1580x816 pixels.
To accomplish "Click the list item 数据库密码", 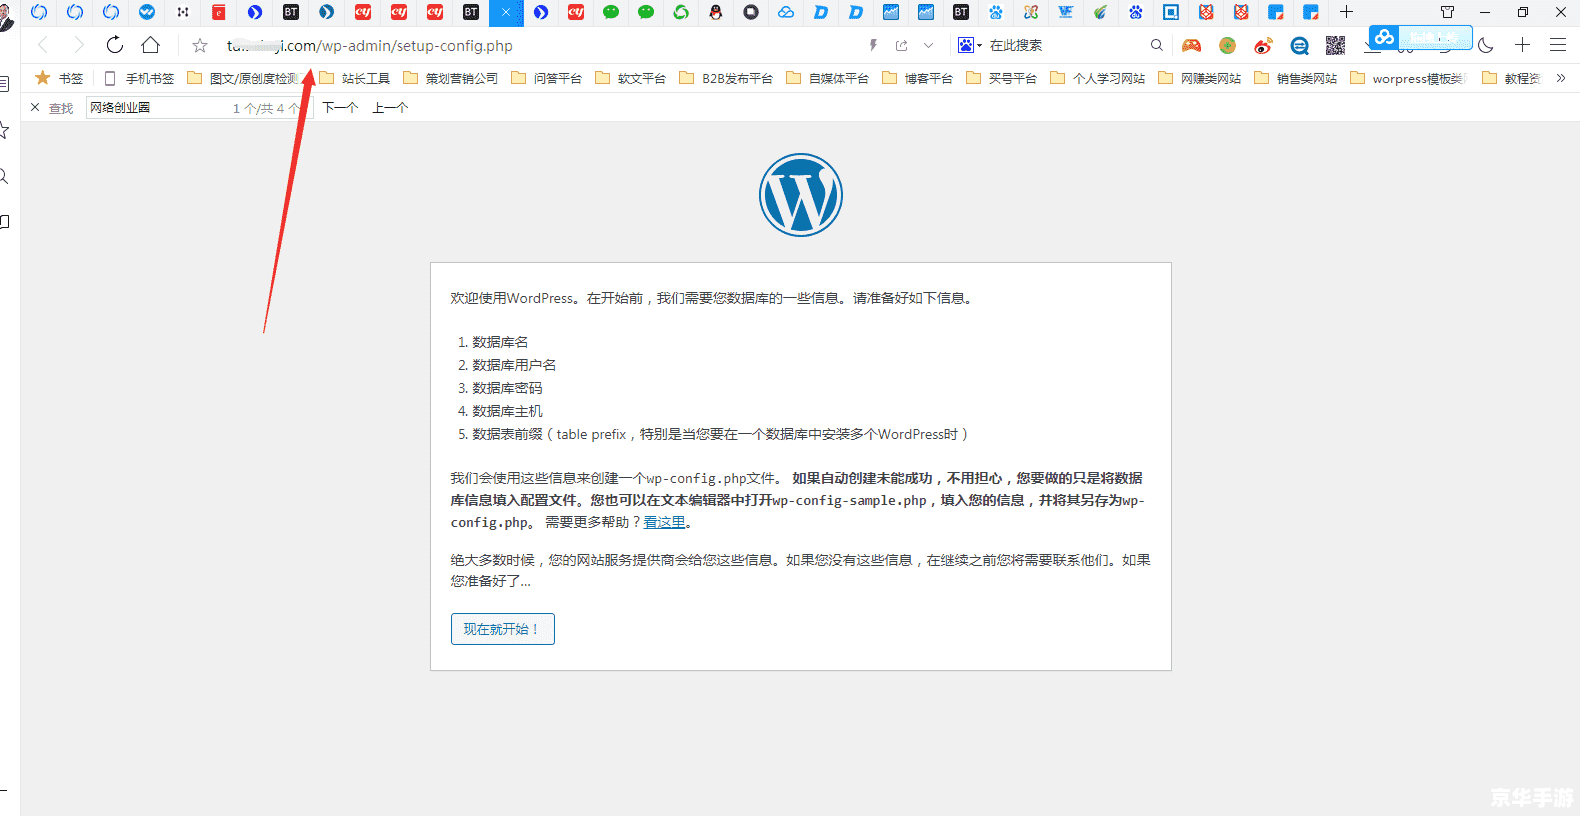I will [x=507, y=388].
